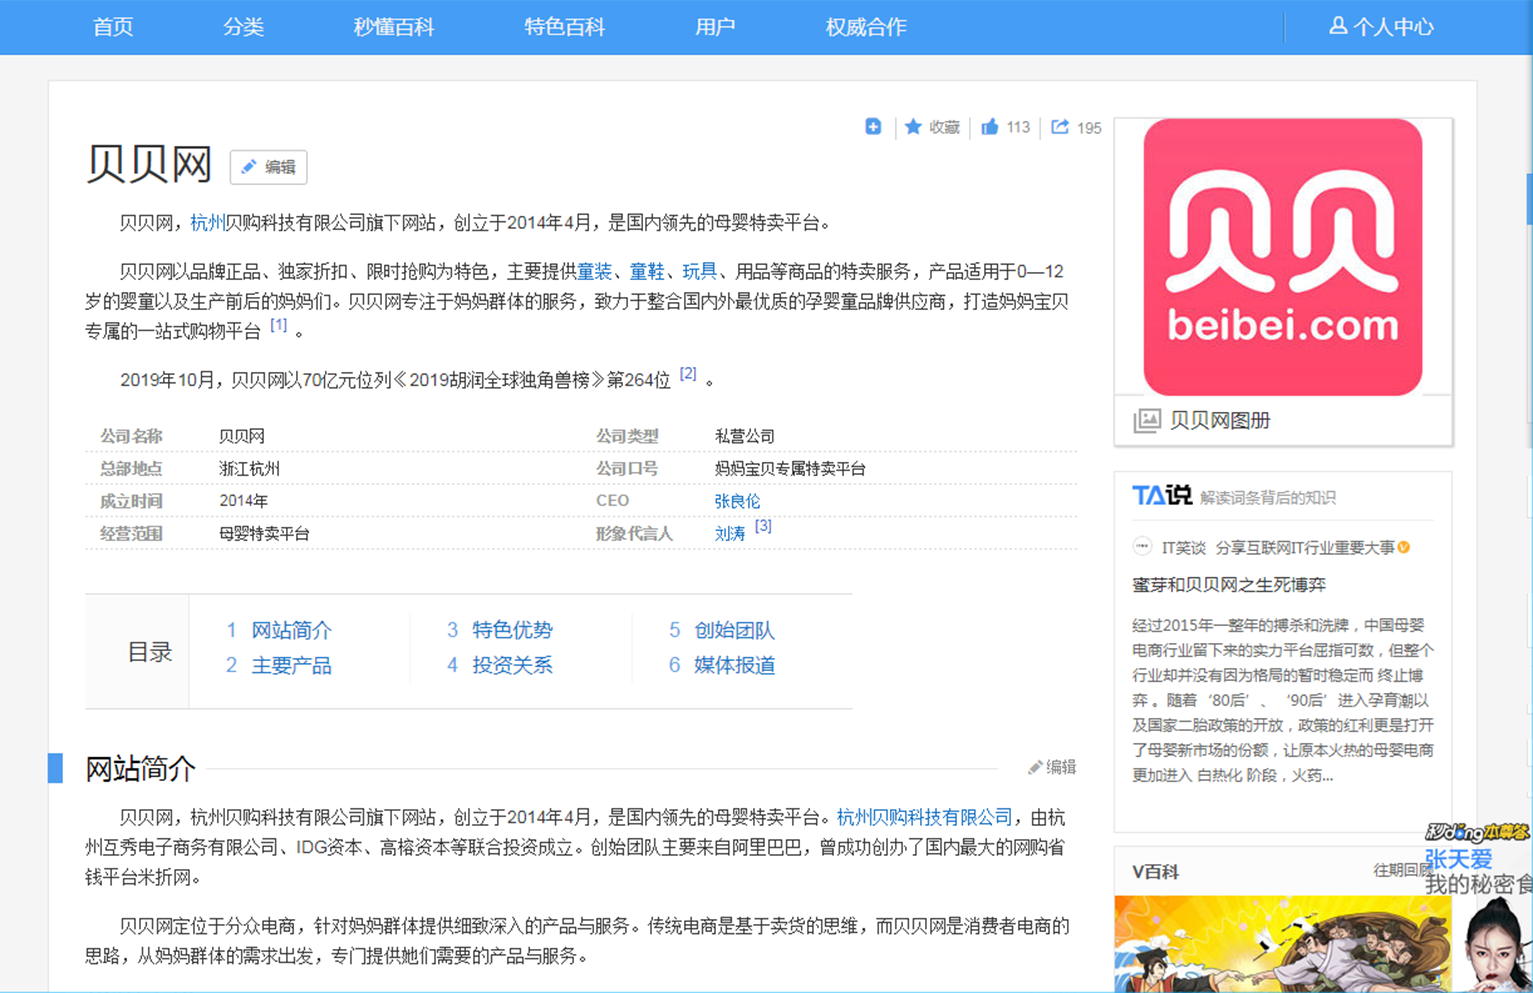Open the V百科 banner illustration

1283,944
